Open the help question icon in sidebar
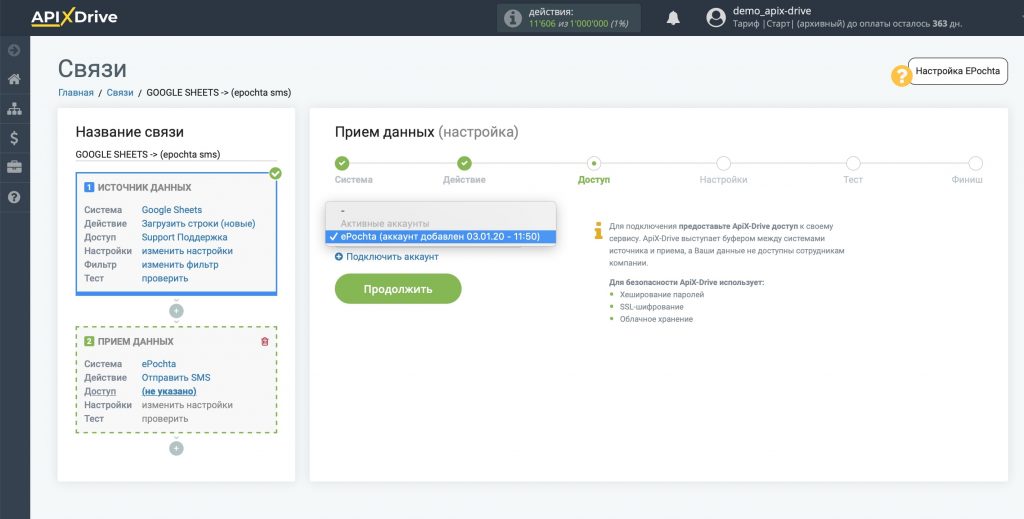The height and width of the screenshot is (519, 1024). (x=14, y=197)
